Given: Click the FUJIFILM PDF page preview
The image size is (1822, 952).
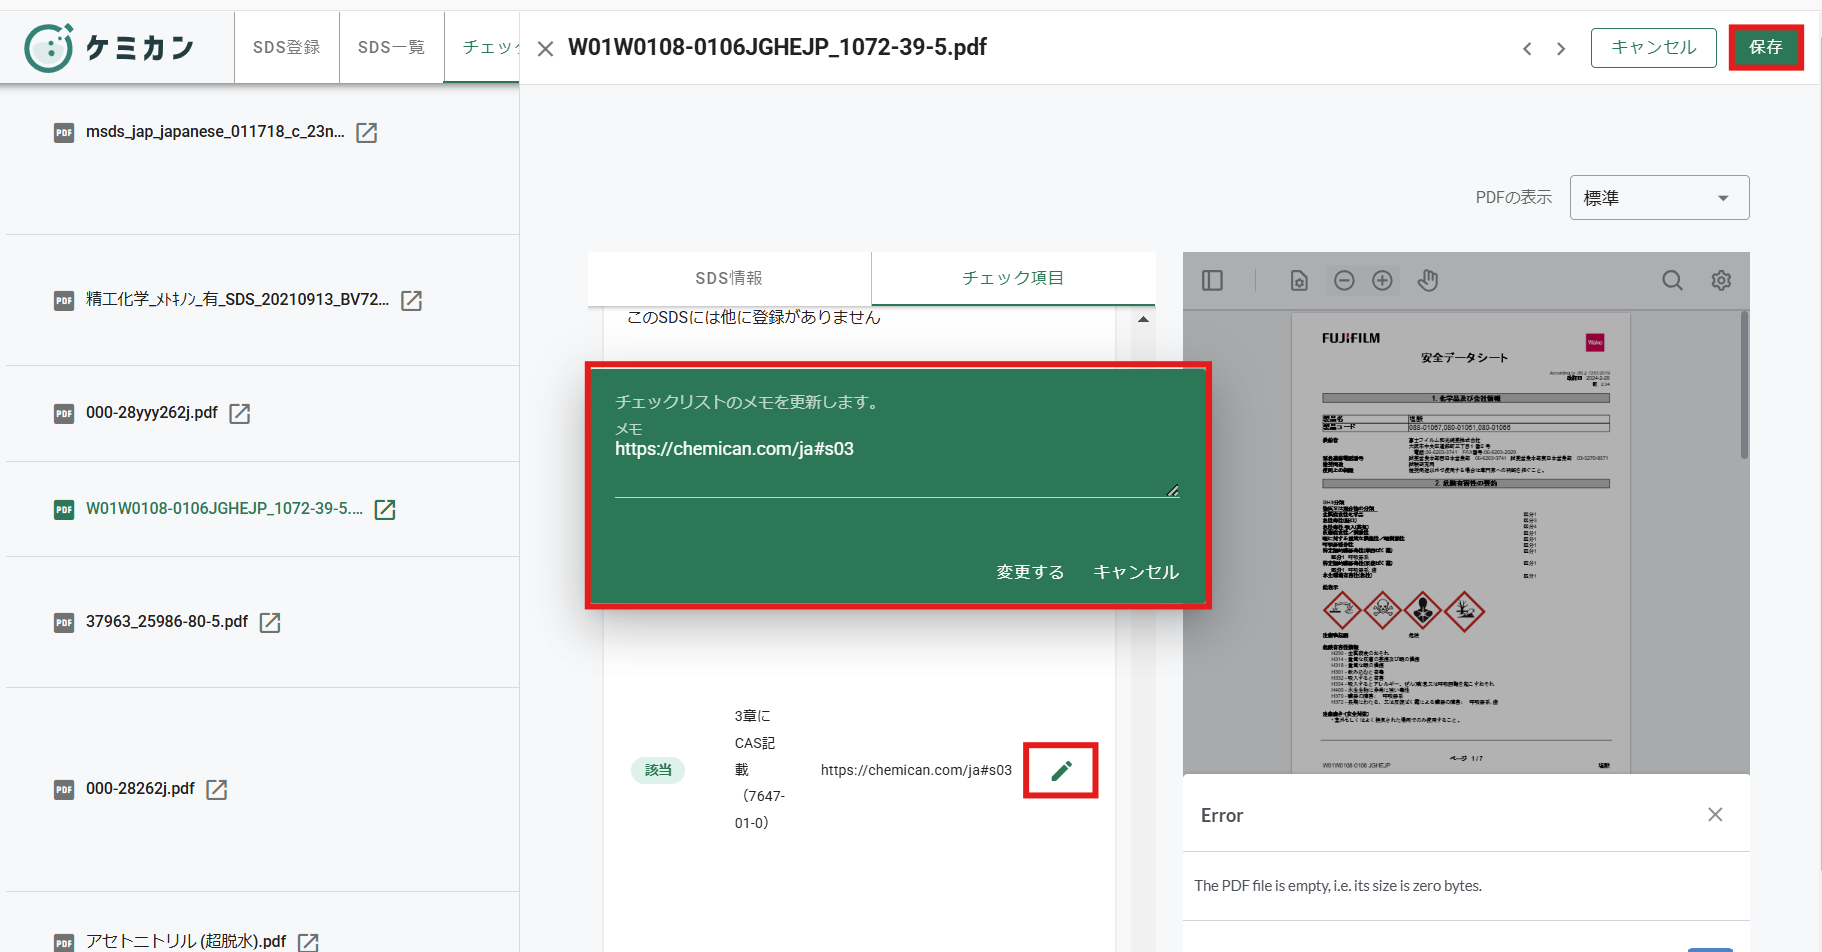Looking at the screenshot, I should coord(1461,543).
